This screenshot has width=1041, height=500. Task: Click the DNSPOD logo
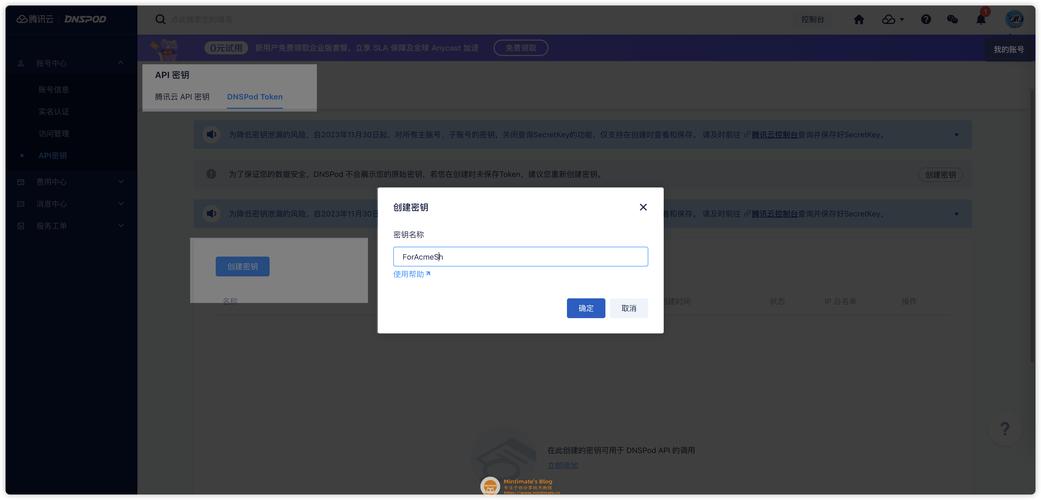pos(85,19)
